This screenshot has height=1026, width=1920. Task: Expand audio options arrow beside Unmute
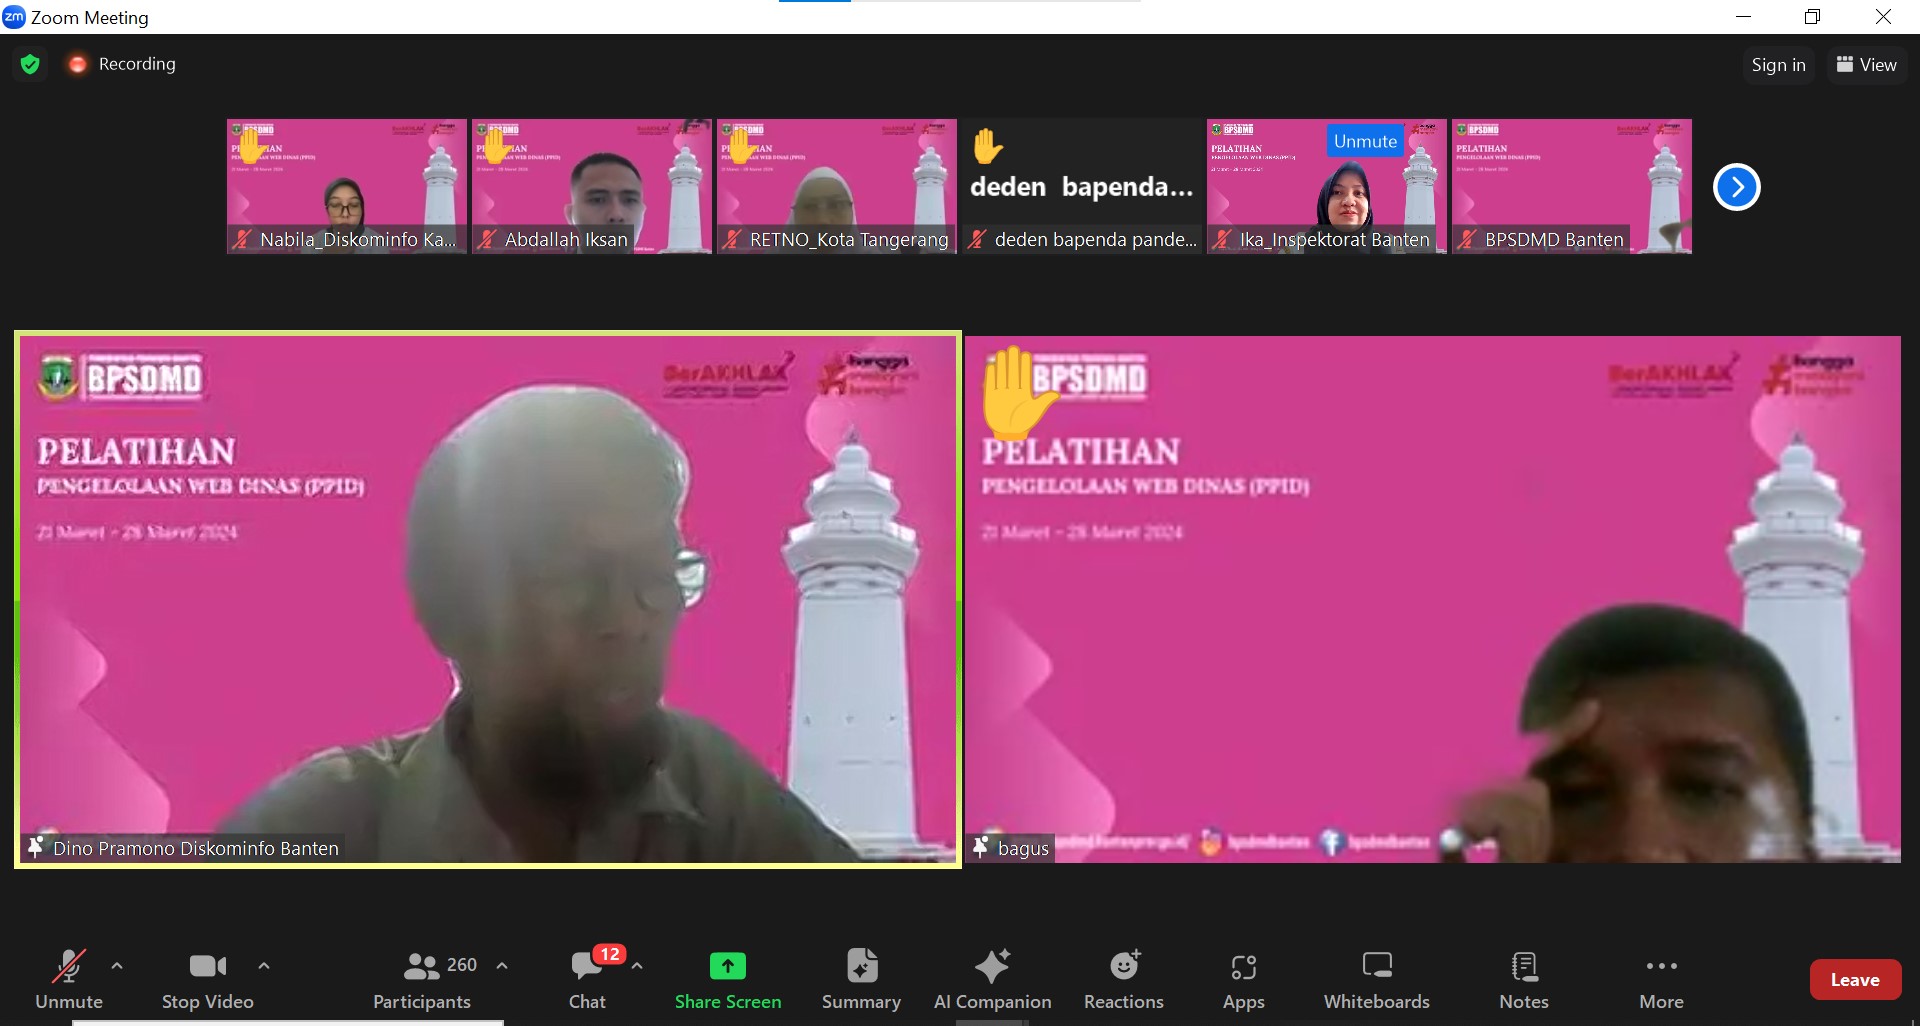(117, 966)
